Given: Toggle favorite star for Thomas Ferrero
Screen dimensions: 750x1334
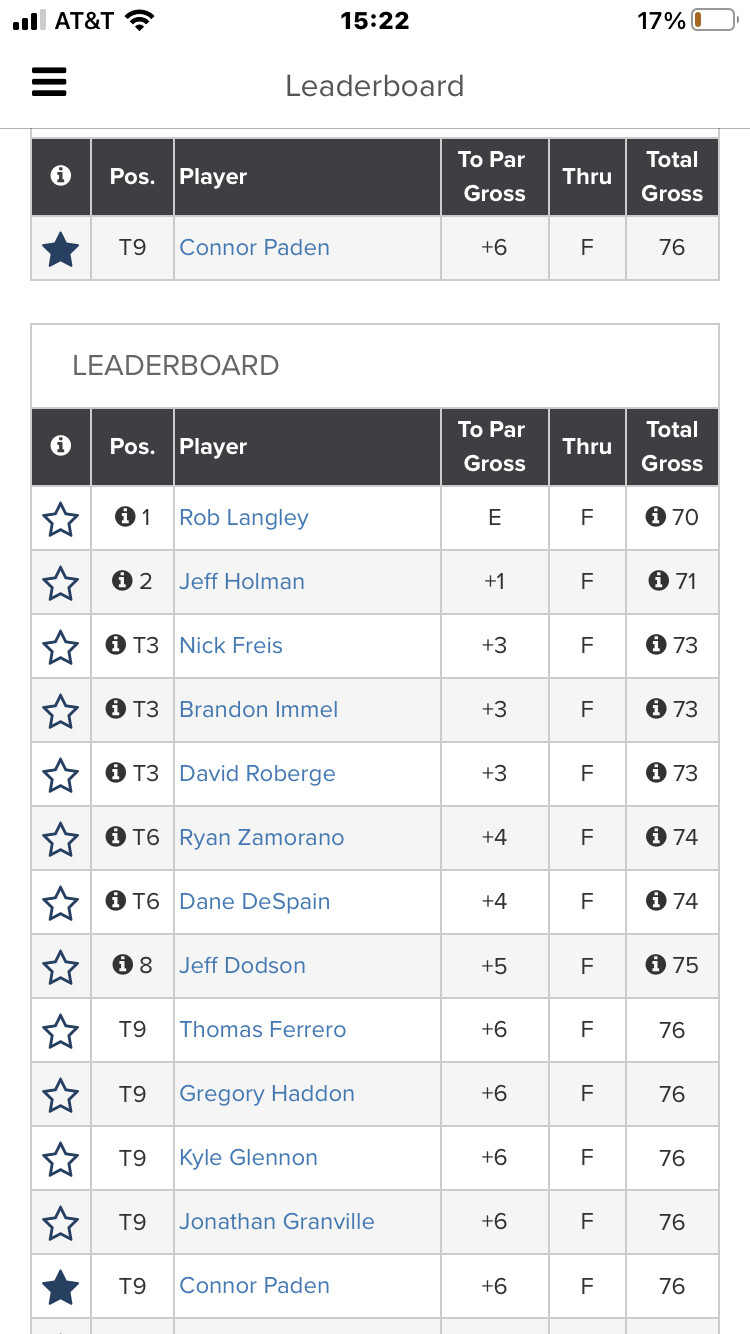Looking at the screenshot, I should point(61,1031).
